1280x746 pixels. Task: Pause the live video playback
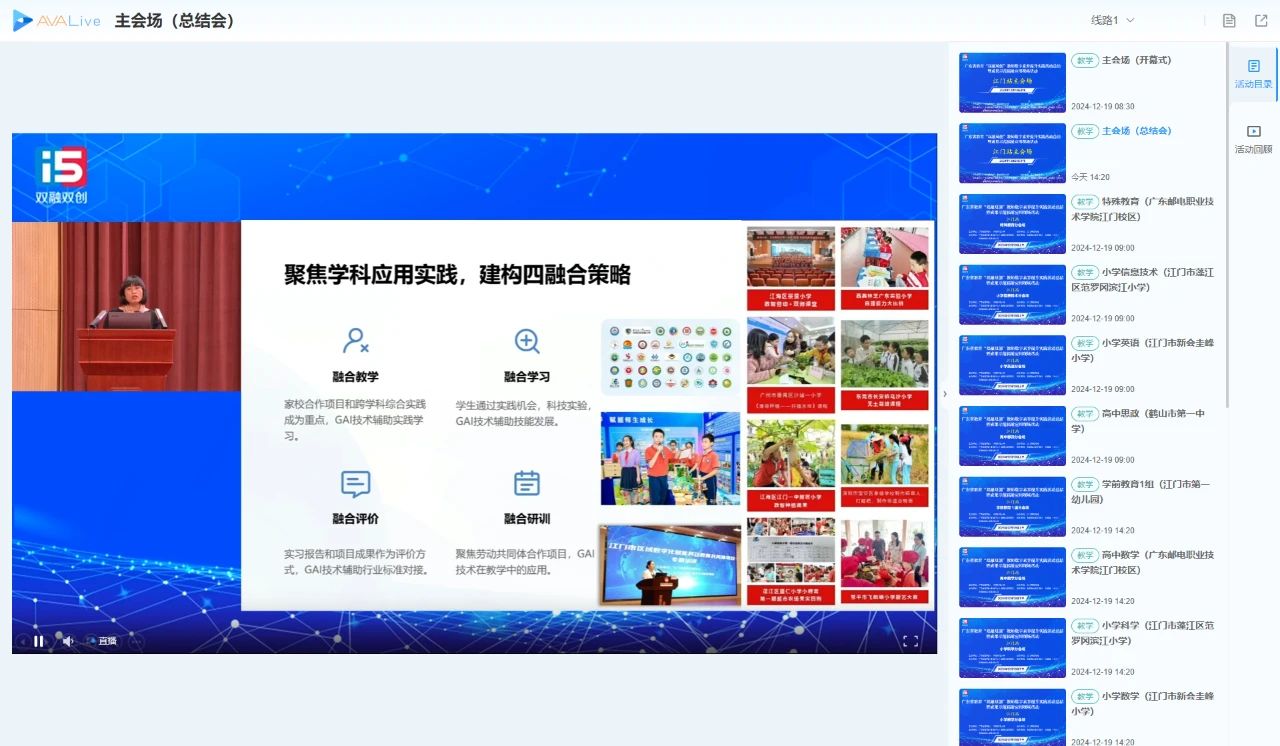coord(37,641)
